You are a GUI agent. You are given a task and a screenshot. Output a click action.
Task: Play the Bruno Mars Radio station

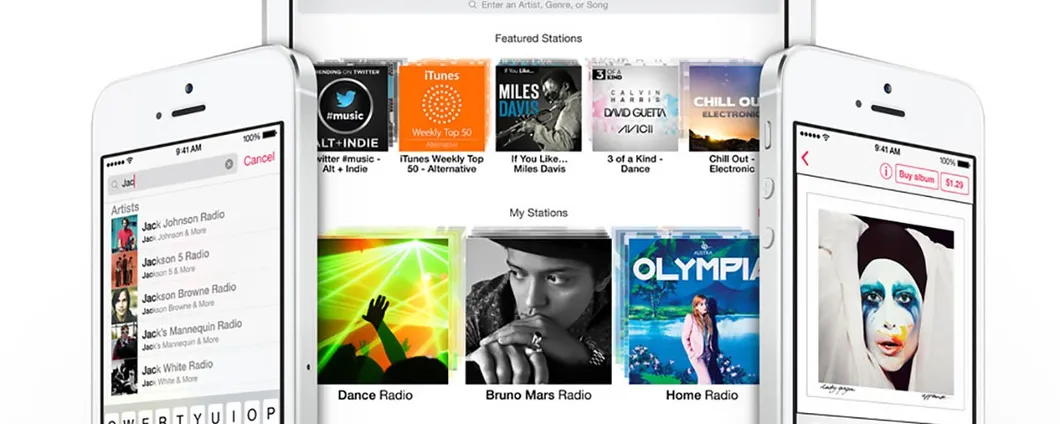[538, 311]
